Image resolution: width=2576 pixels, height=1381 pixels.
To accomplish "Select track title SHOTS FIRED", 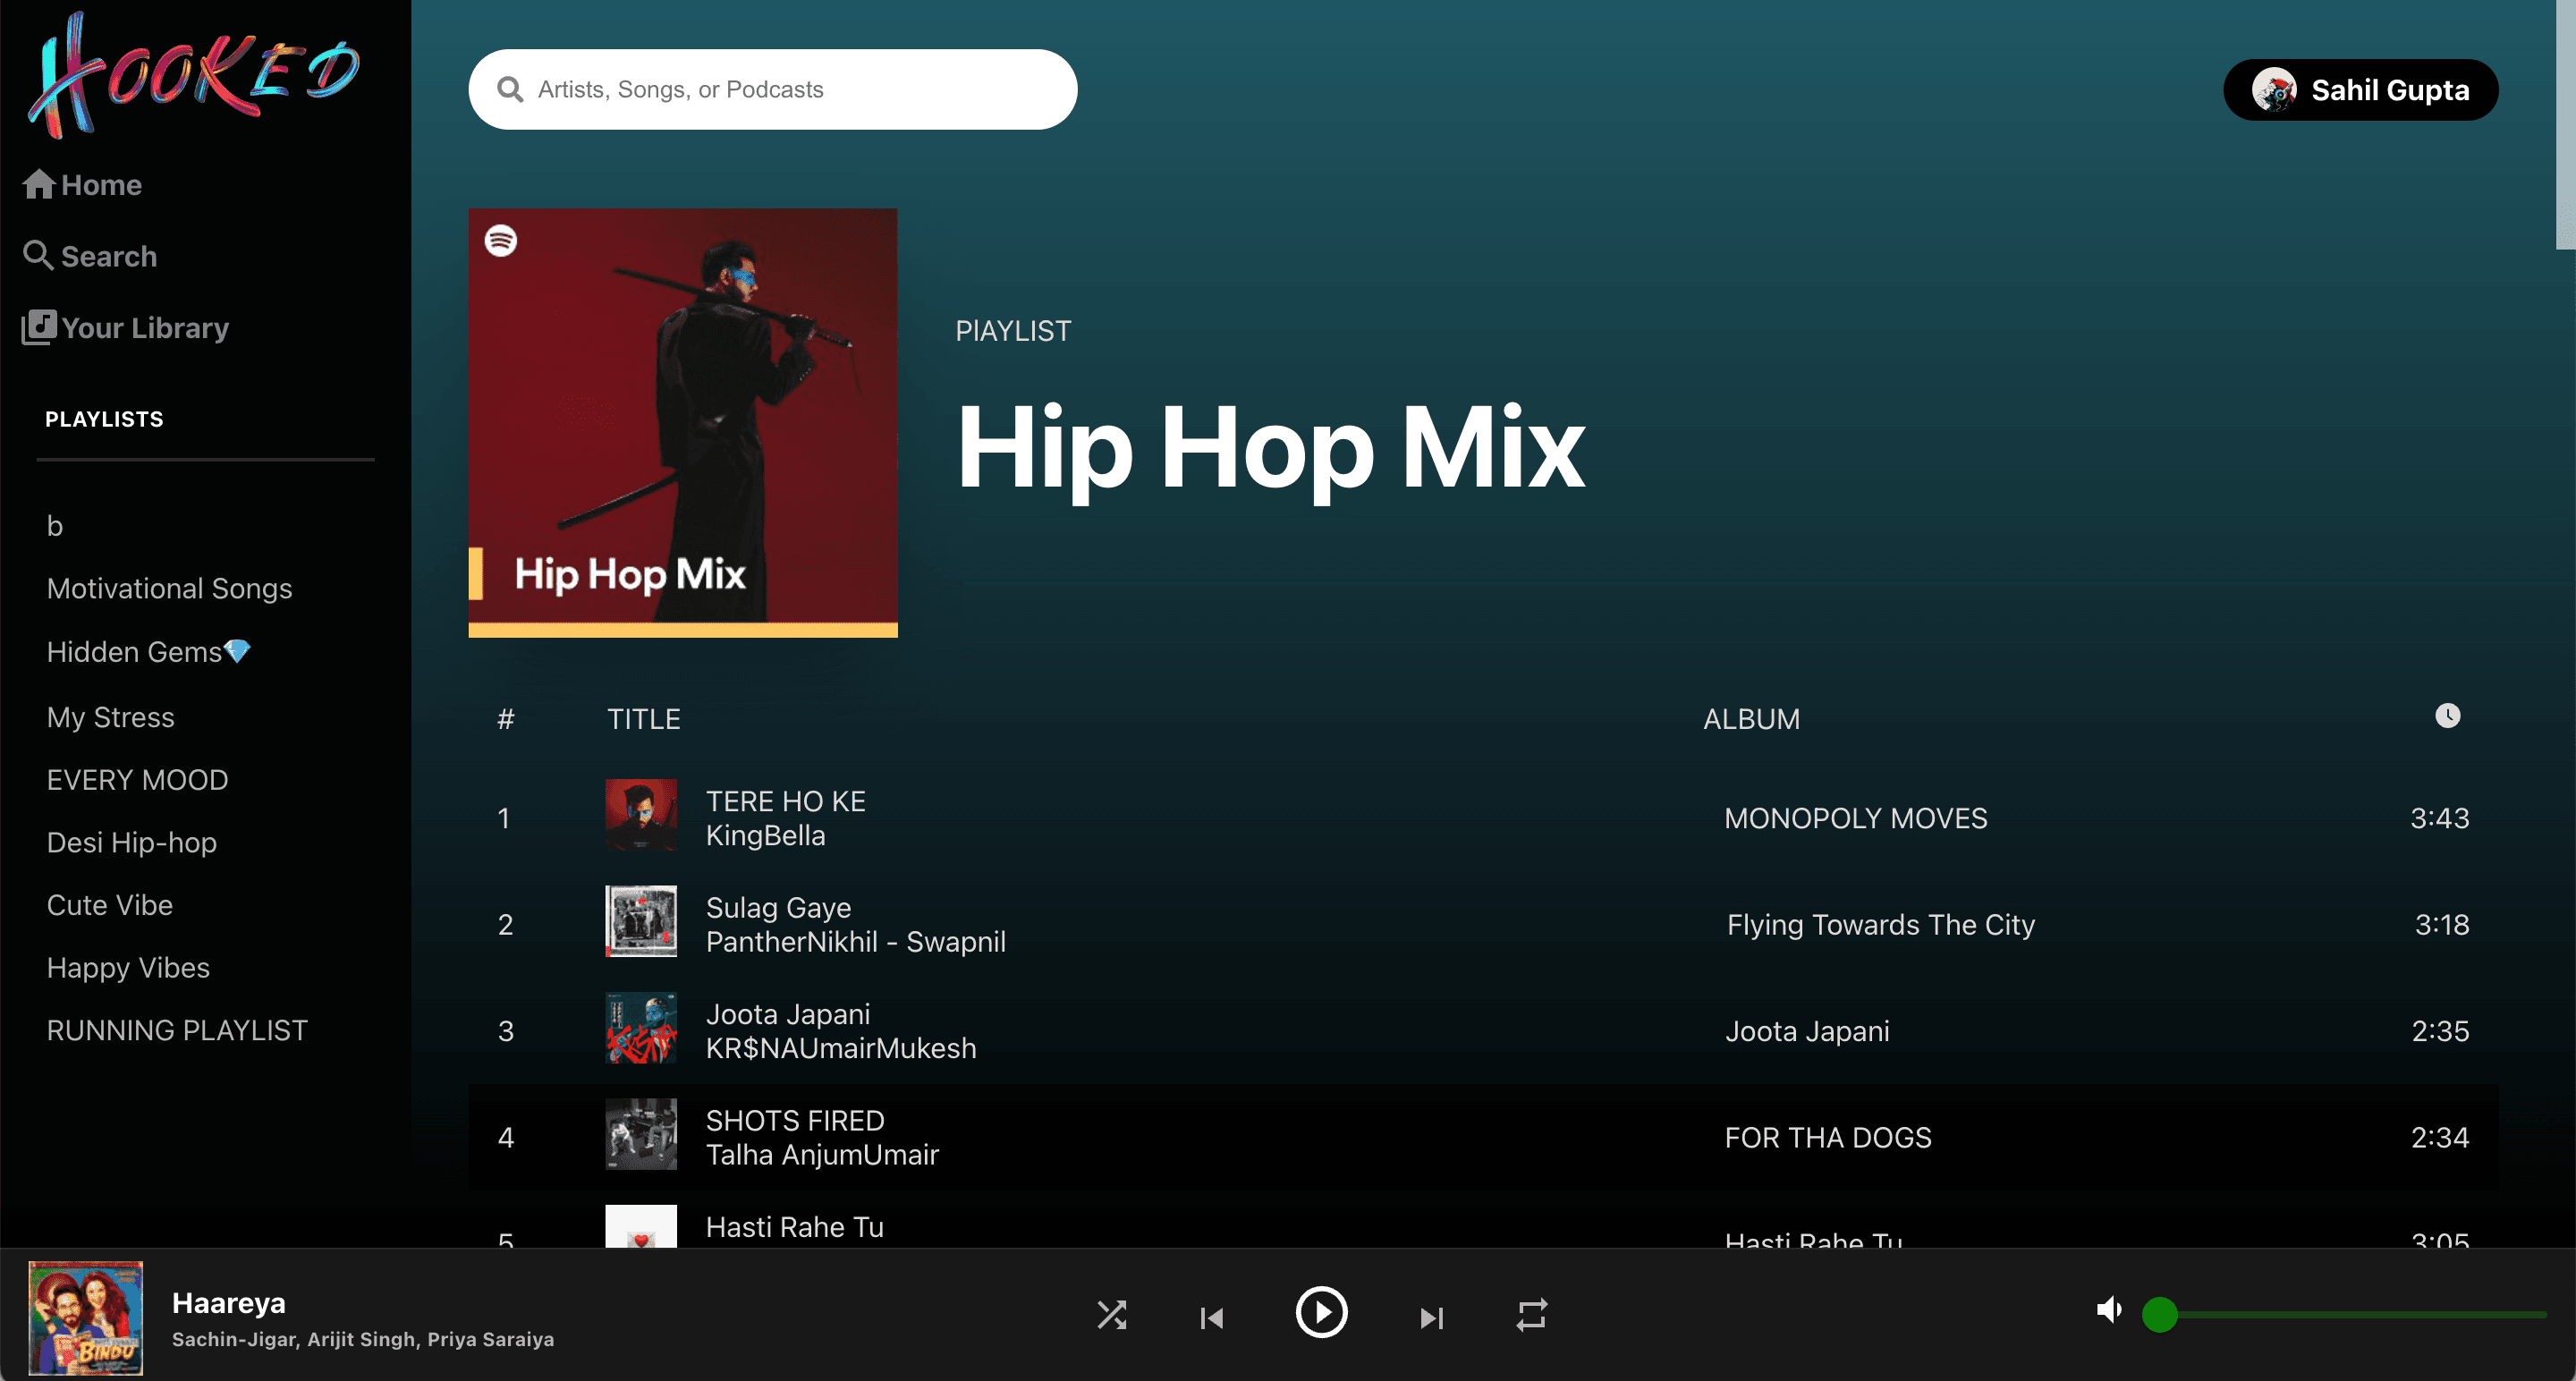I will 795,1120.
